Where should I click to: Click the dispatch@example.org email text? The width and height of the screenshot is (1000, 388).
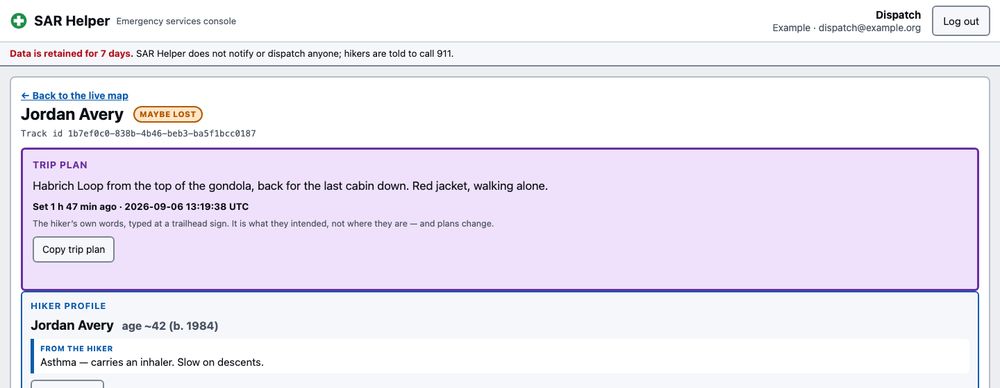point(870,28)
